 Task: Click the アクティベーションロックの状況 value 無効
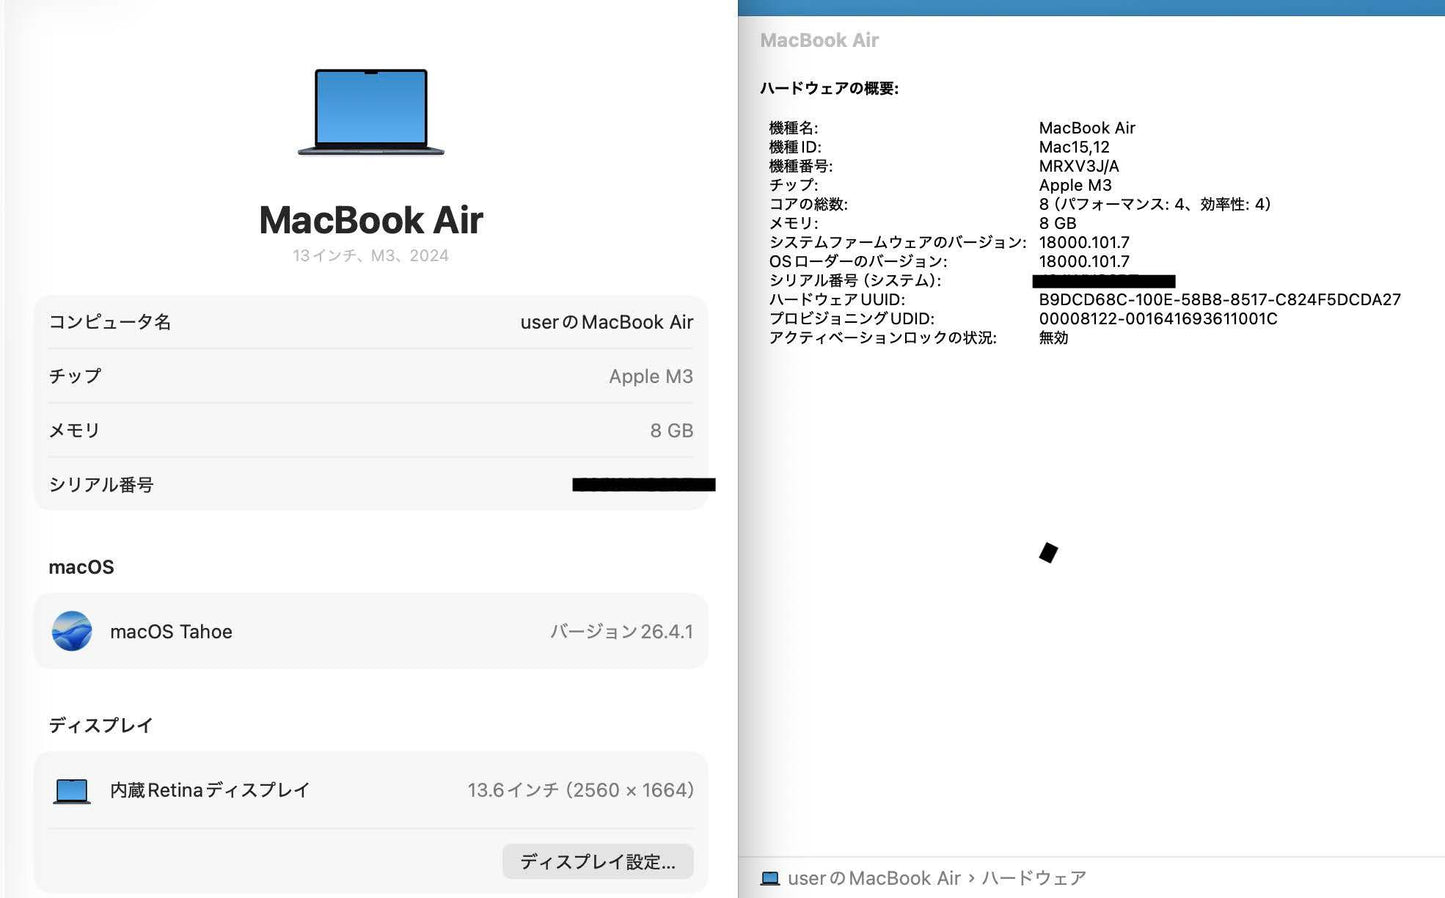(x=1054, y=338)
